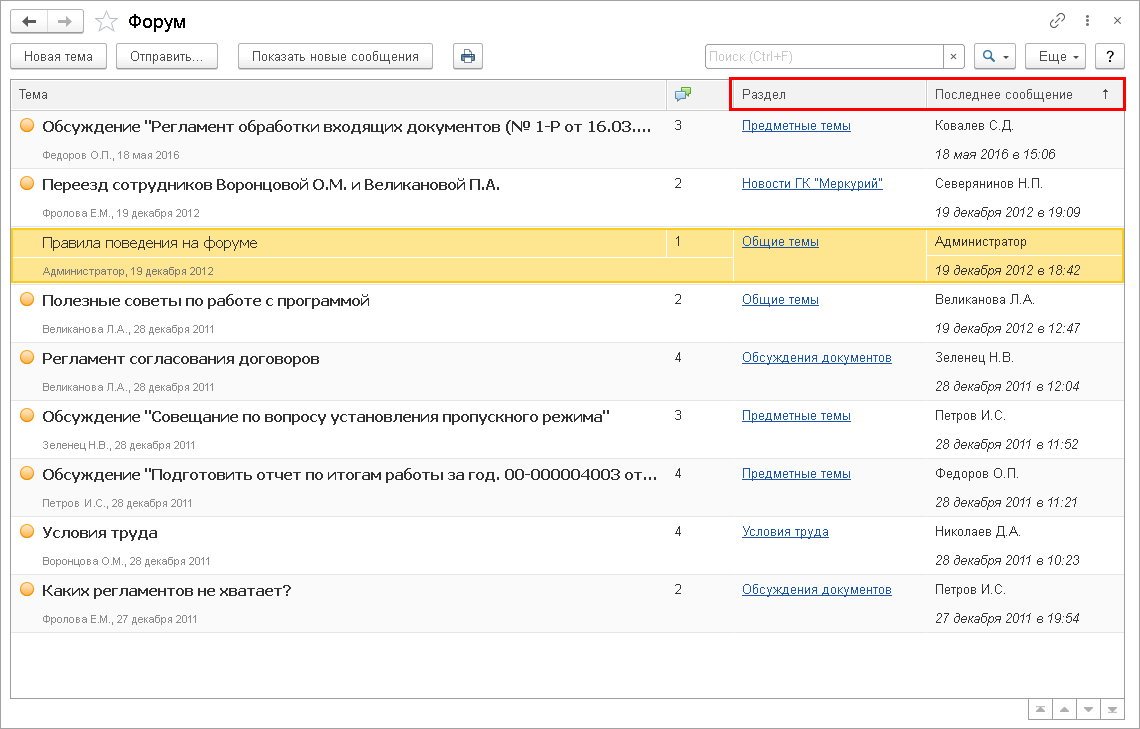Select topic Полезные советы по работе с программой
Screen dimensions: 1140x729
pyautogui.click(x=206, y=301)
